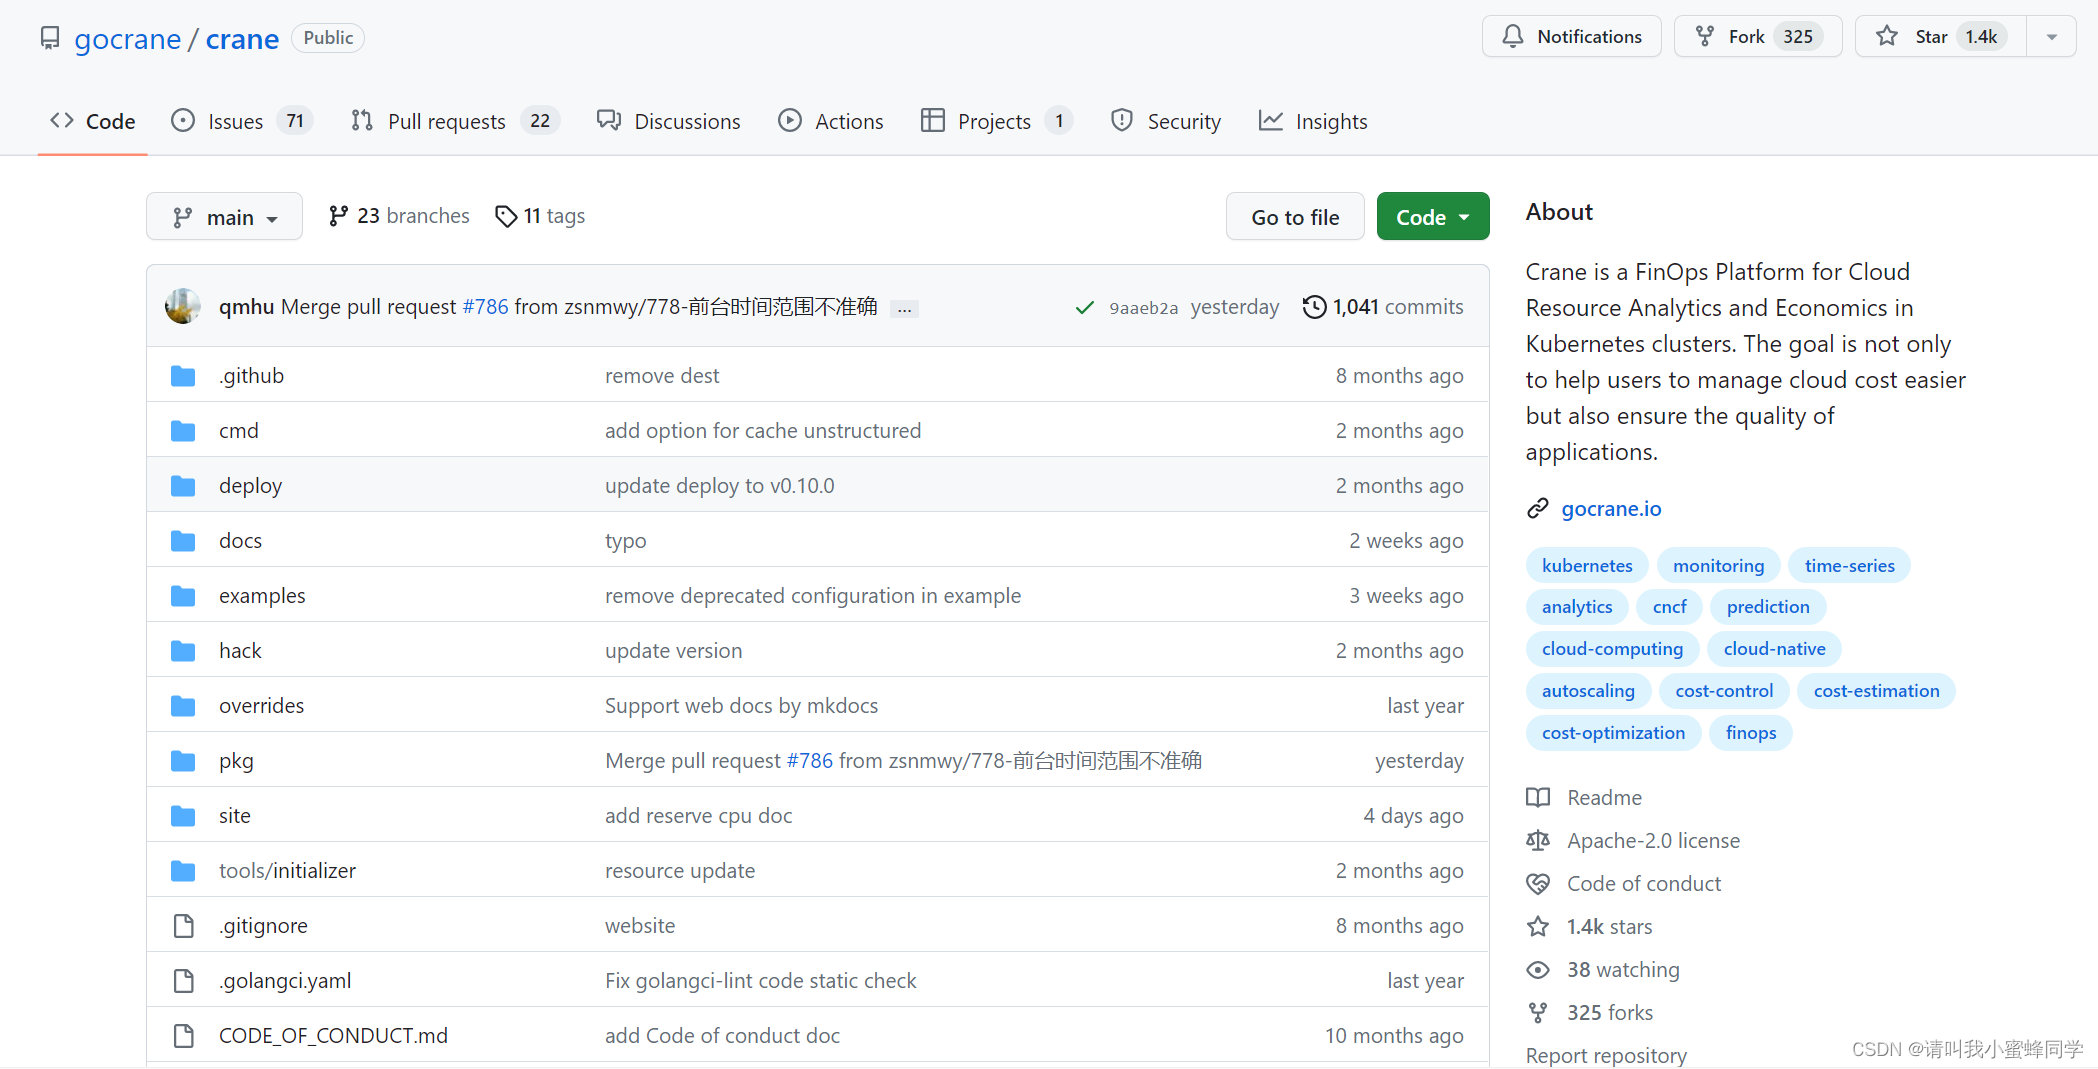Click the CODE_OF_CONDUCT.md file icon
Image resolution: width=2098 pixels, height=1069 pixels.
(183, 1036)
